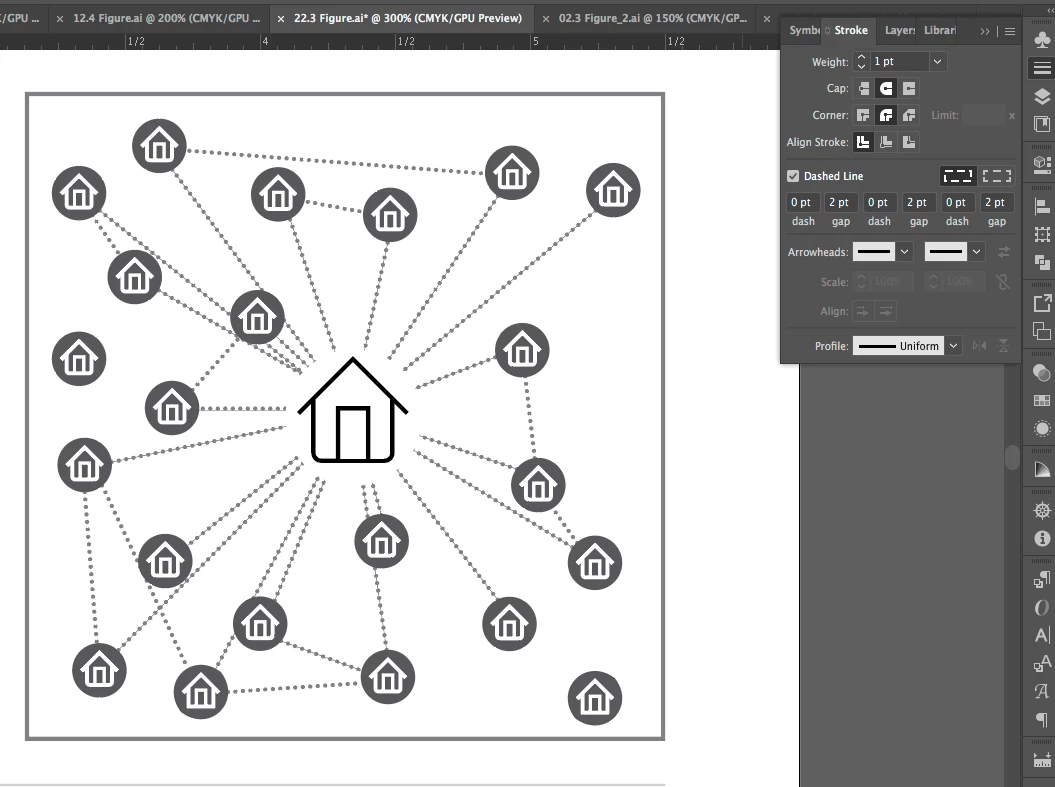Click the last gap value field
The width and height of the screenshot is (1055, 787).
[x=996, y=202]
